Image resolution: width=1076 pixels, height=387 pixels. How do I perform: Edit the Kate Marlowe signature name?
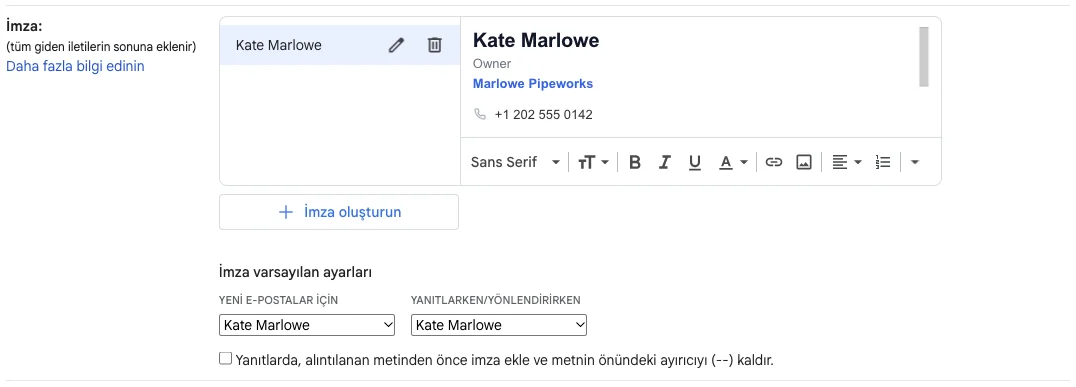point(396,45)
